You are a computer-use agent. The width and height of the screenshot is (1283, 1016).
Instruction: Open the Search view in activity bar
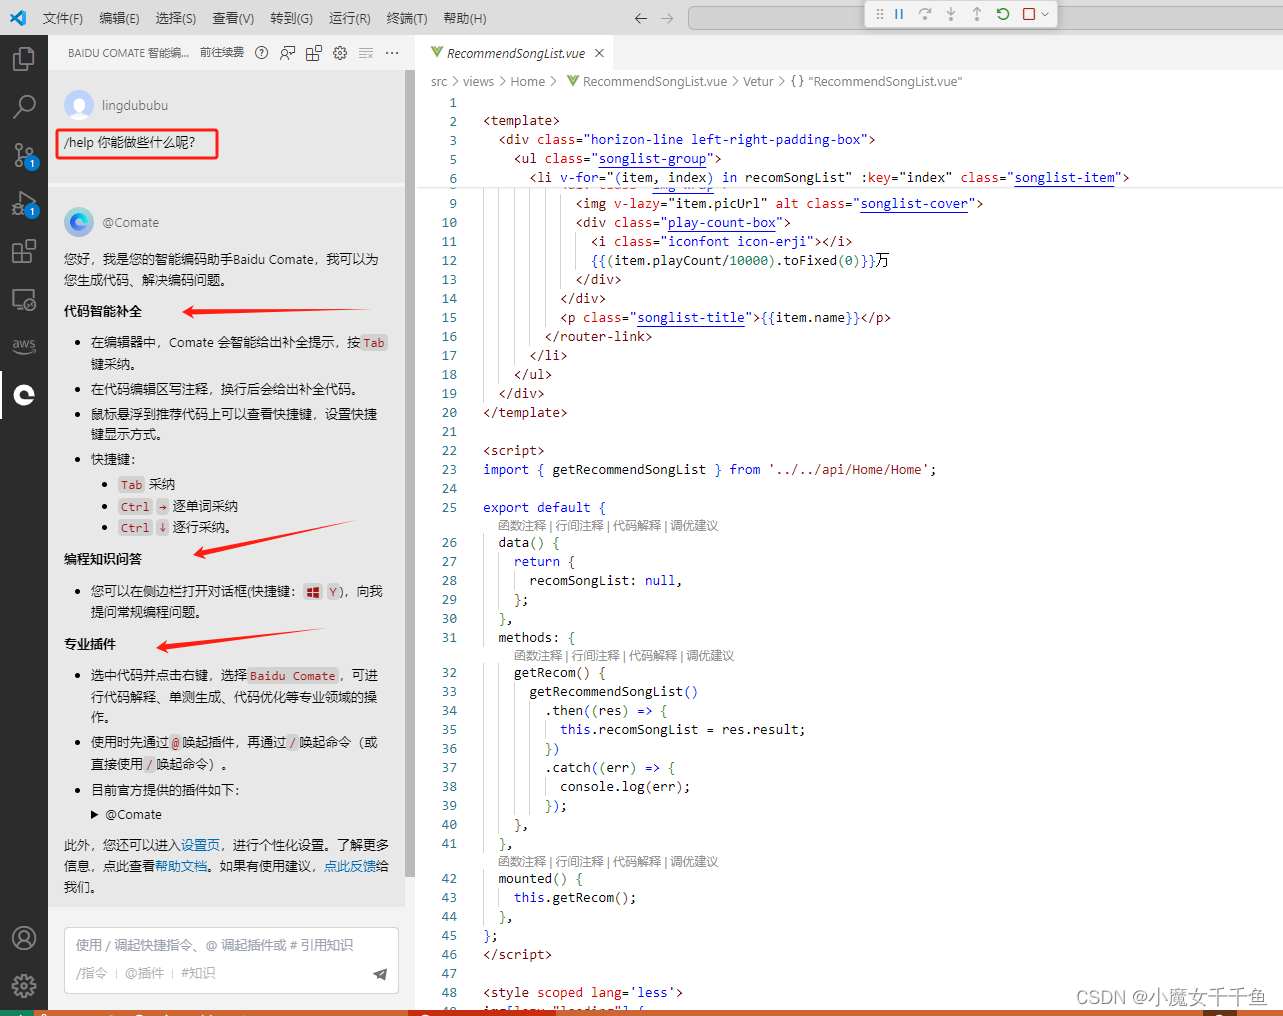(24, 106)
